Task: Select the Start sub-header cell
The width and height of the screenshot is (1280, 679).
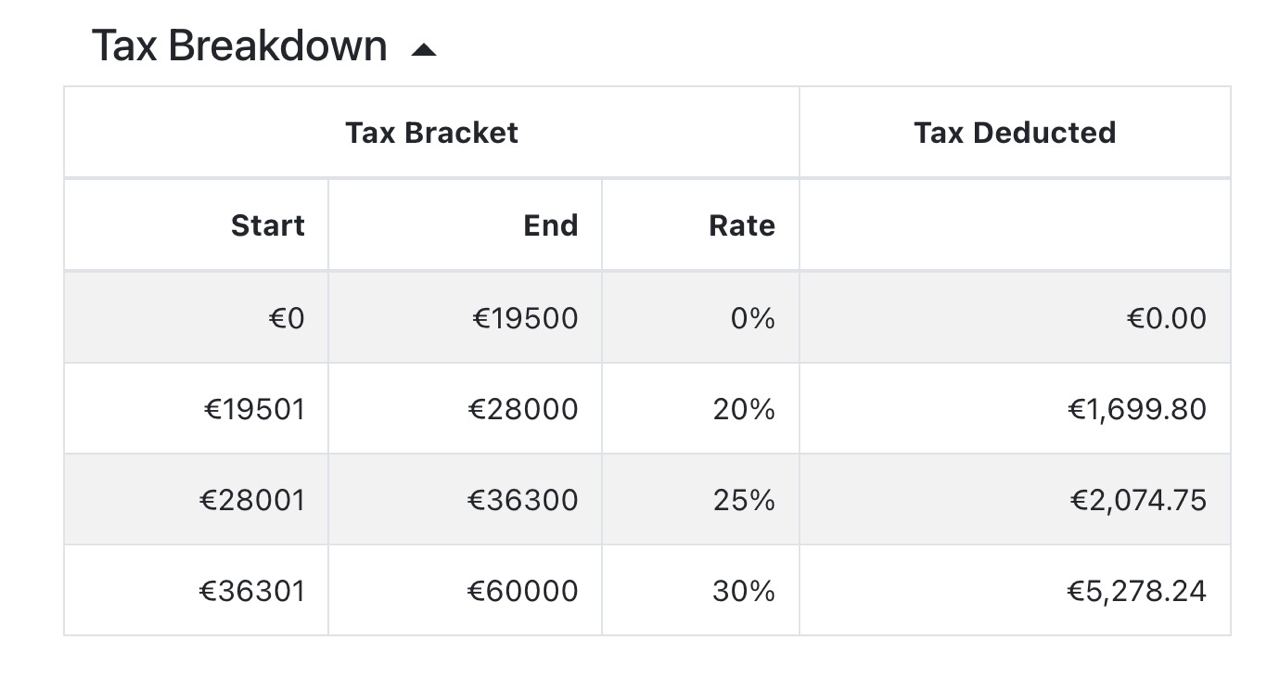Action: [267, 226]
